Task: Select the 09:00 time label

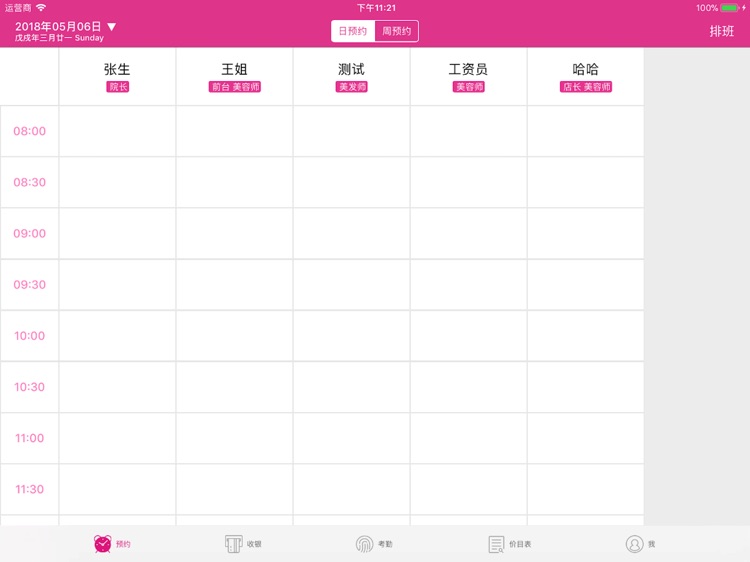Action: (x=30, y=233)
